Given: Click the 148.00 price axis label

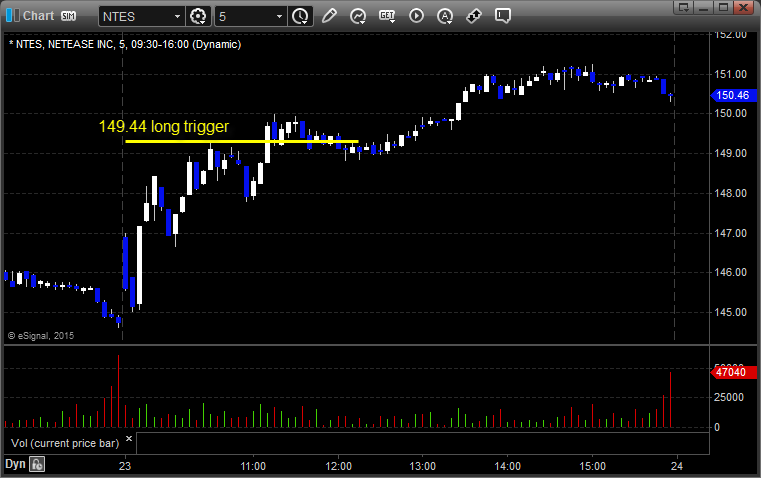Looking at the screenshot, I should 730,193.
